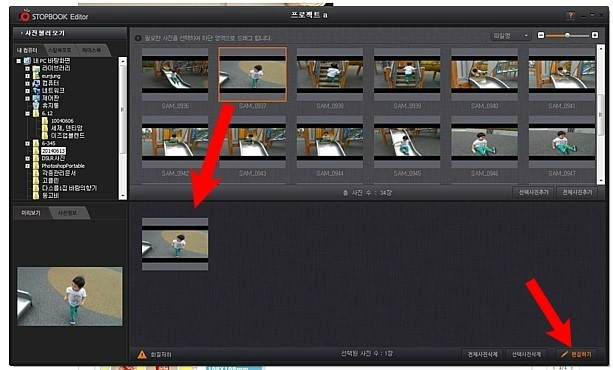The width and height of the screenshot is (613, 370).
Task: Click the 전체사진삭제 button
Action: (482, 354)
